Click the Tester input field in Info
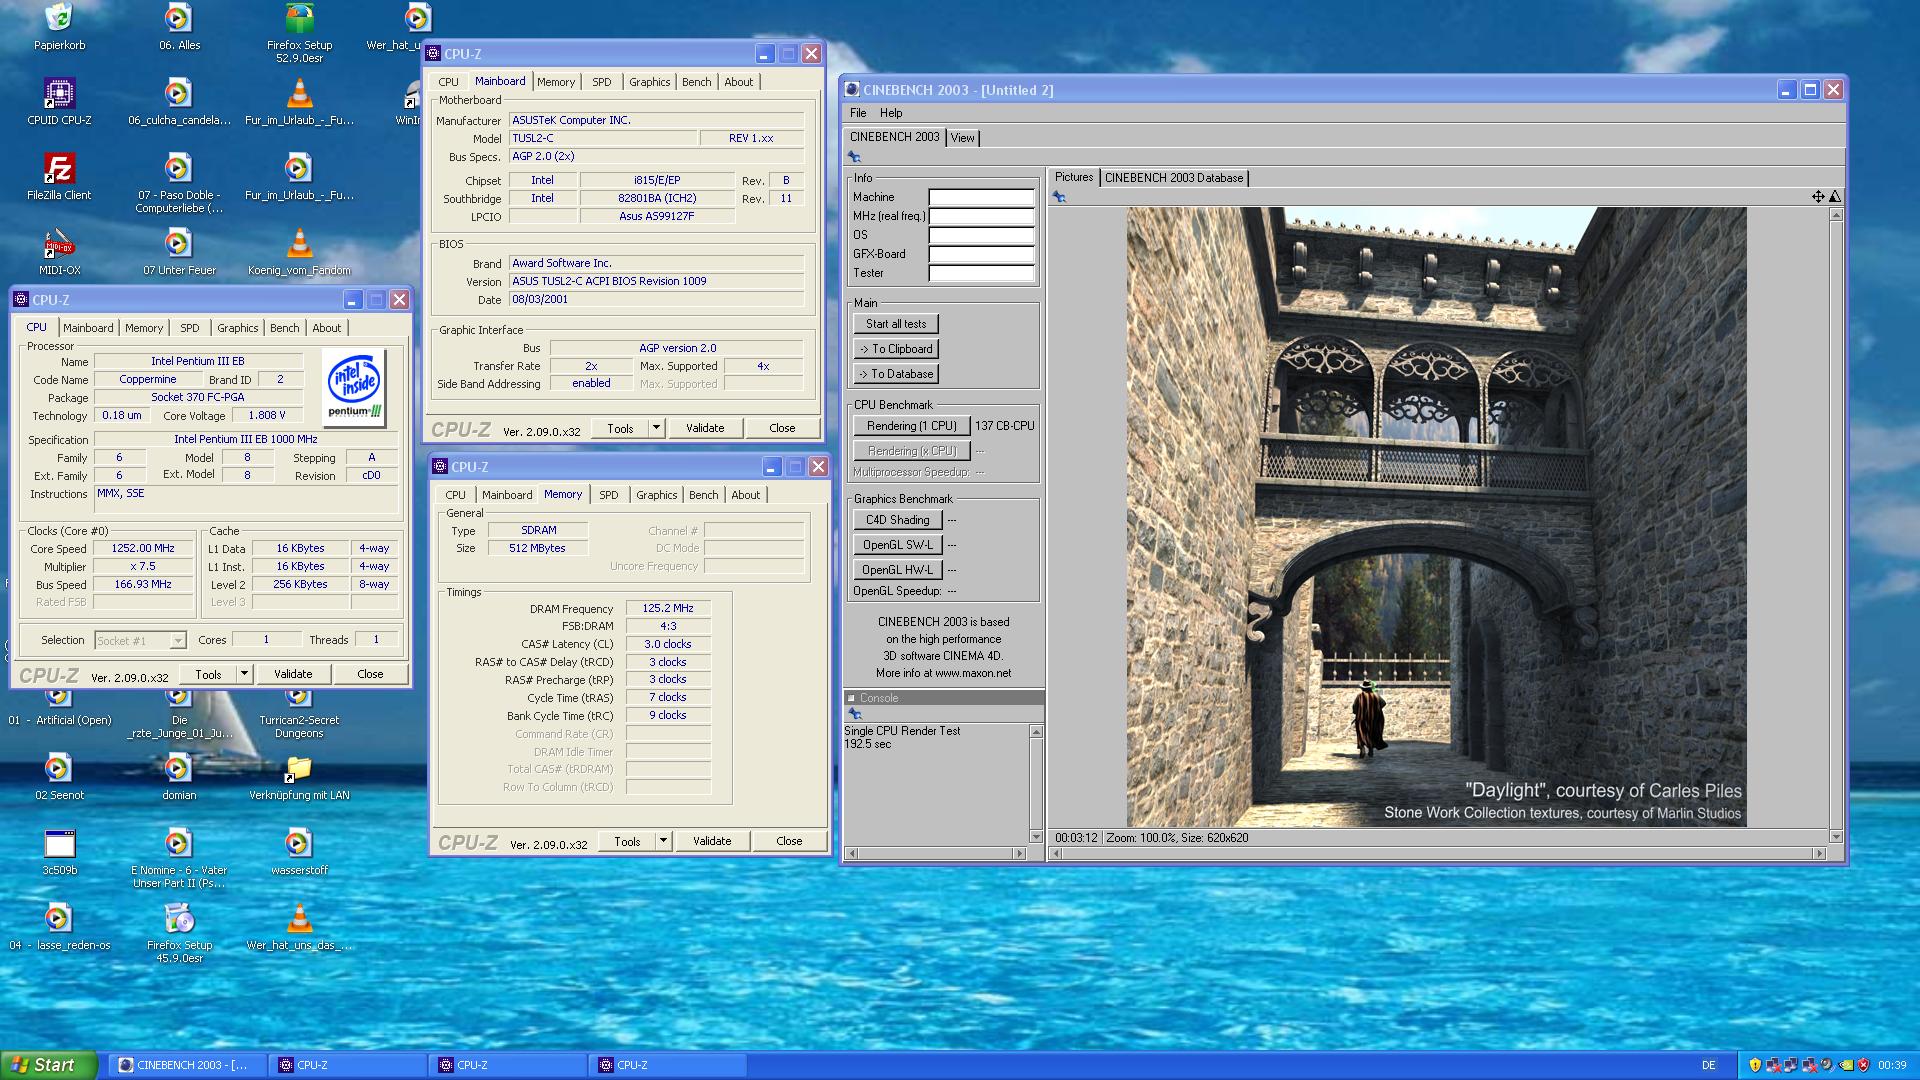 click(x=981, y=273)
